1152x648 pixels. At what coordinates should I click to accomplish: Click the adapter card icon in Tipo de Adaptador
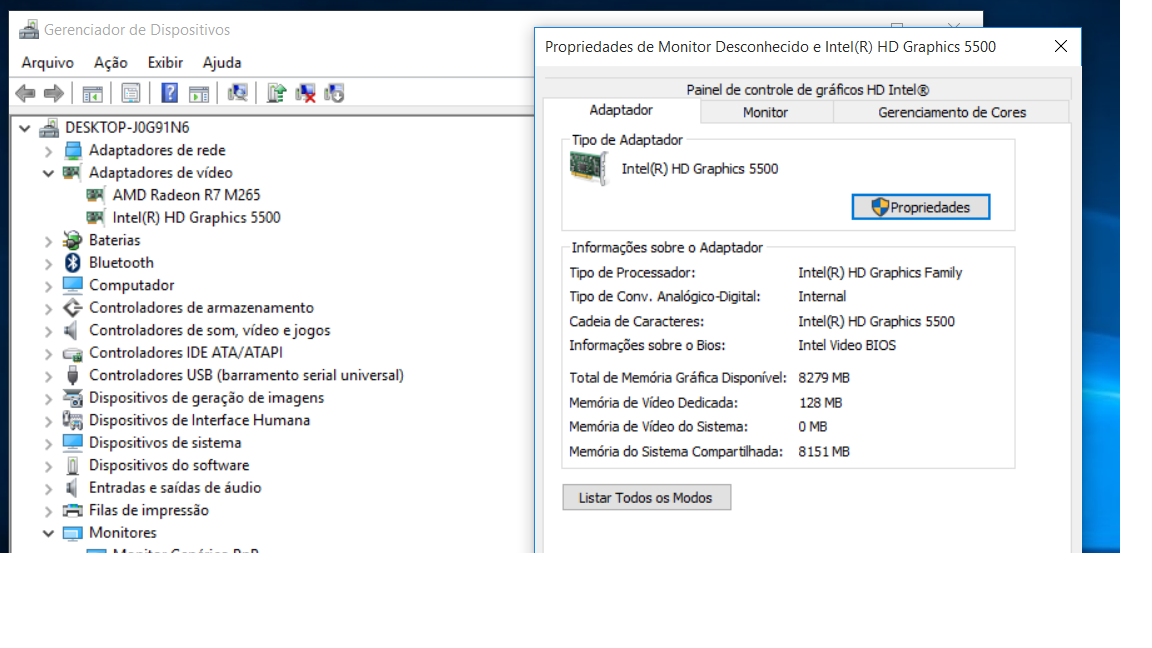click(588, 168)
